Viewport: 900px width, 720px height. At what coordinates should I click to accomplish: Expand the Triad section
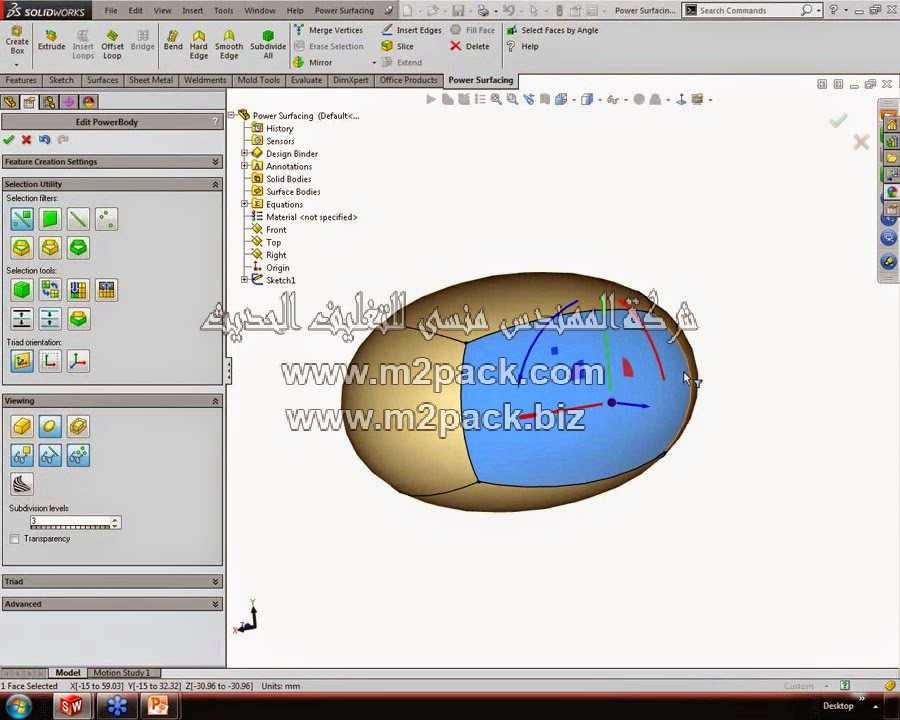click(x=215, y=582)
